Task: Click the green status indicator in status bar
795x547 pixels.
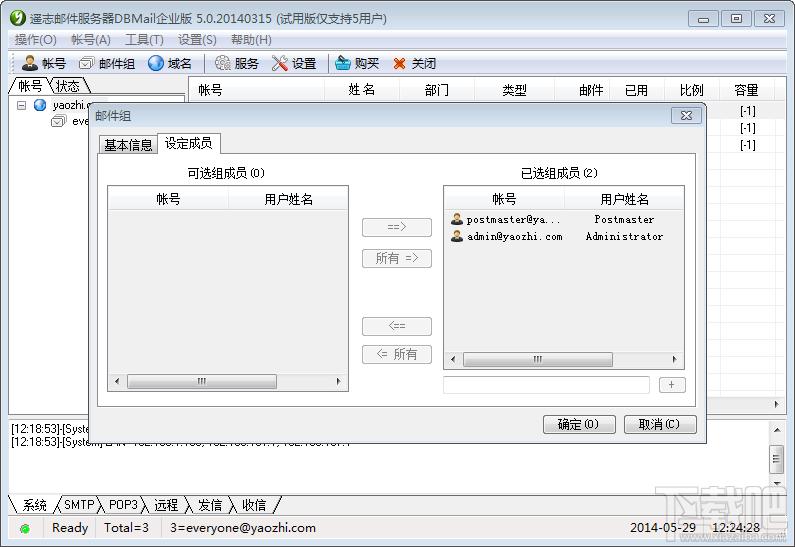Action: click(24, 529)
